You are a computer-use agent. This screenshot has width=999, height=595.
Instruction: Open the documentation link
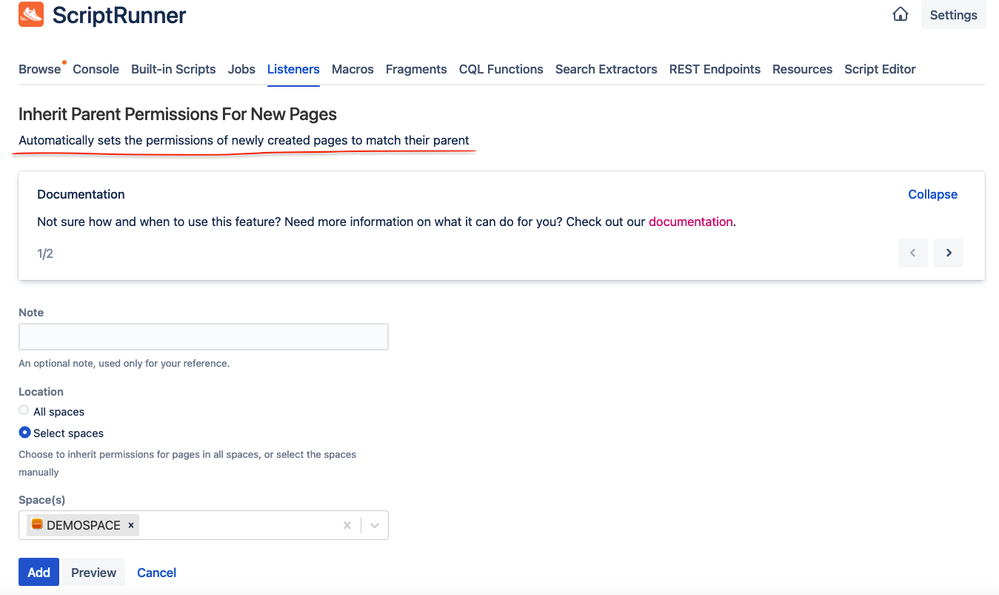tap(691, 222)
